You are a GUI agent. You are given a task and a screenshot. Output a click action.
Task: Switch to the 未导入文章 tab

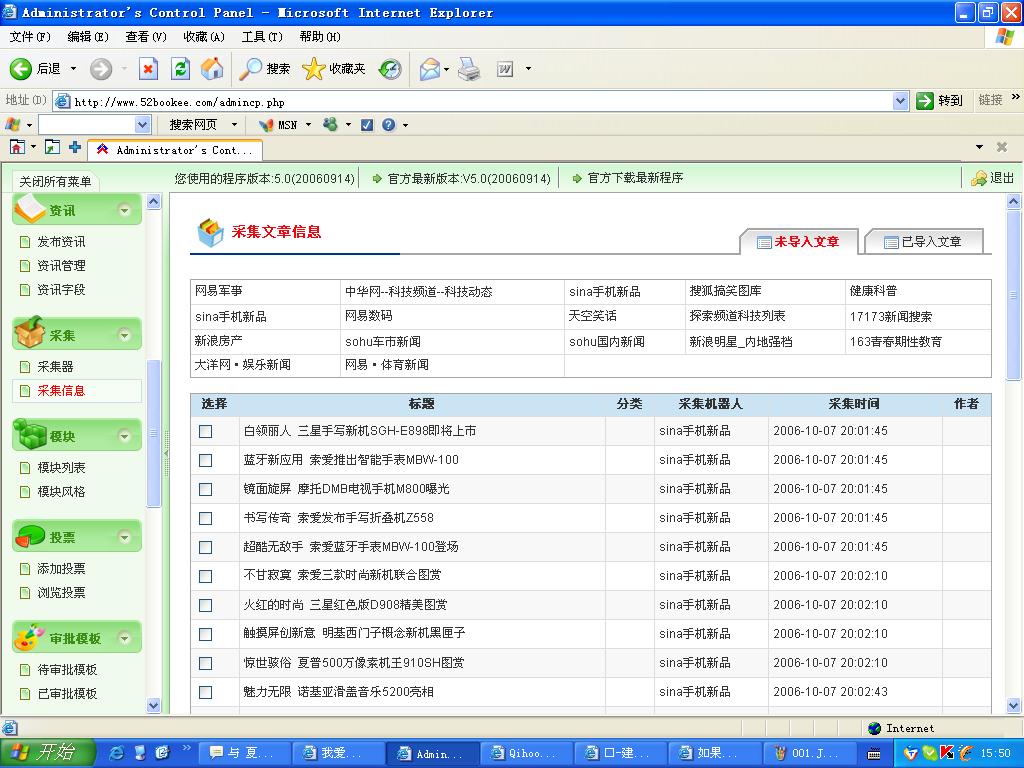pyautogui.click(x=798, y=242)
